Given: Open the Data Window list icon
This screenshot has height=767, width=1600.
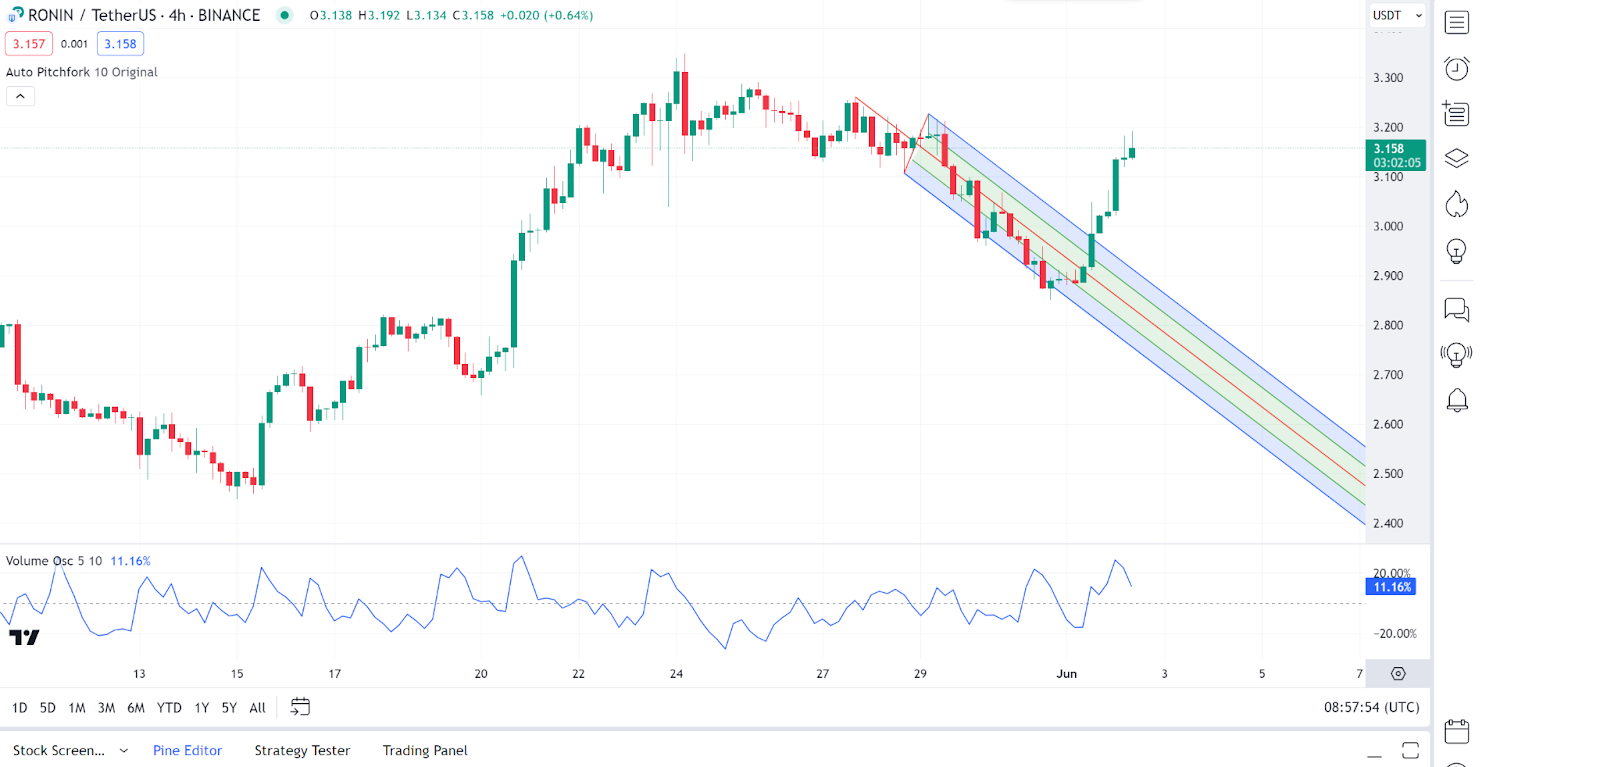Looking at the screenshot, I should coord(1456,114).
